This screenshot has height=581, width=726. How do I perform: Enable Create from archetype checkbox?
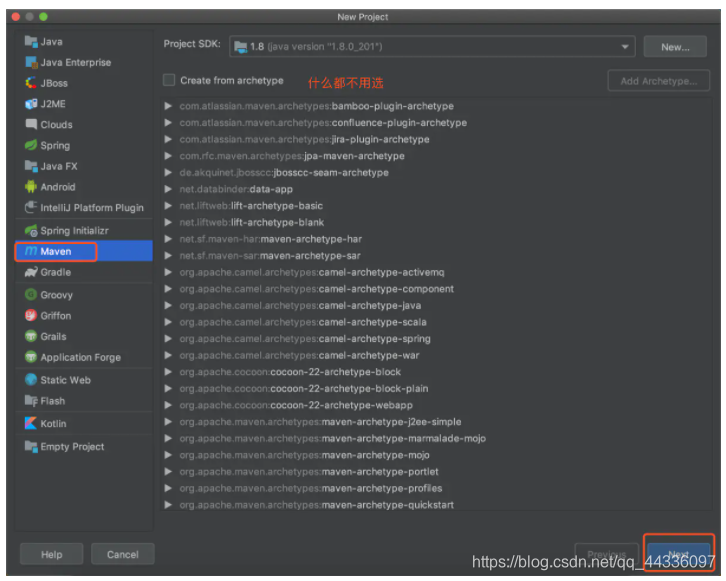click(x=169, y=80)
